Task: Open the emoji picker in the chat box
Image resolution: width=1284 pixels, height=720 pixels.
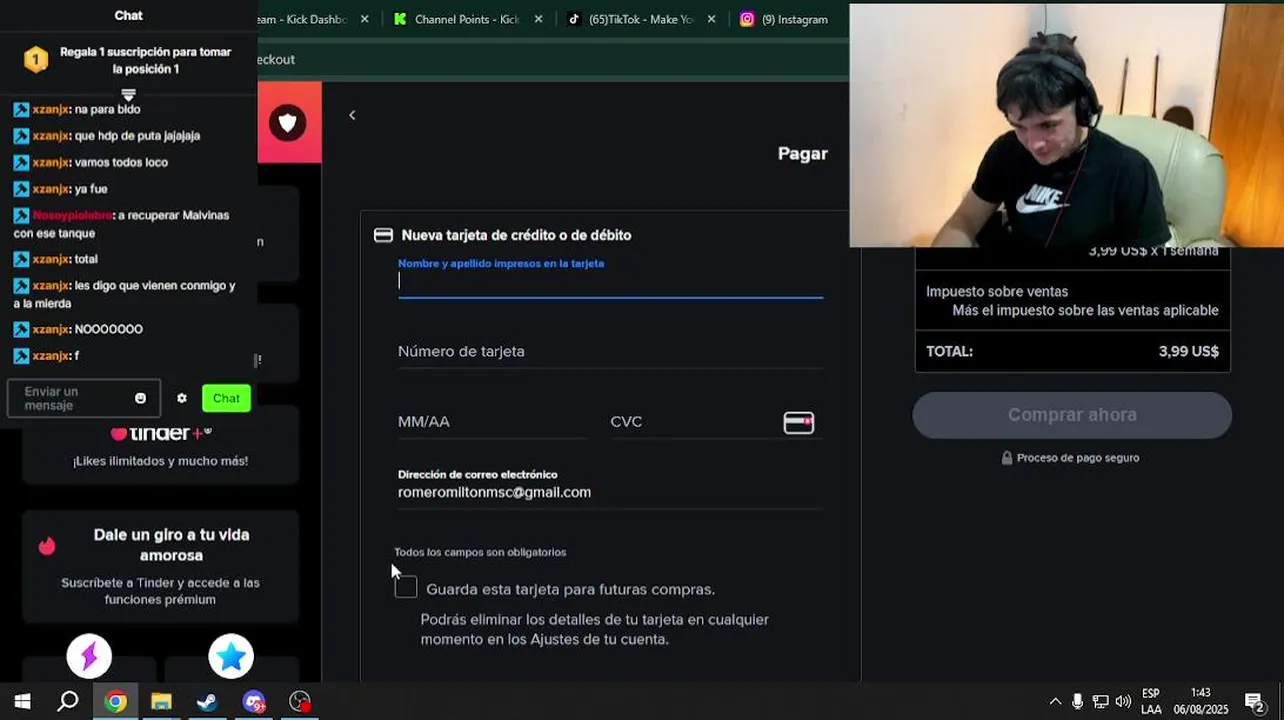Action: coord(140,398)
